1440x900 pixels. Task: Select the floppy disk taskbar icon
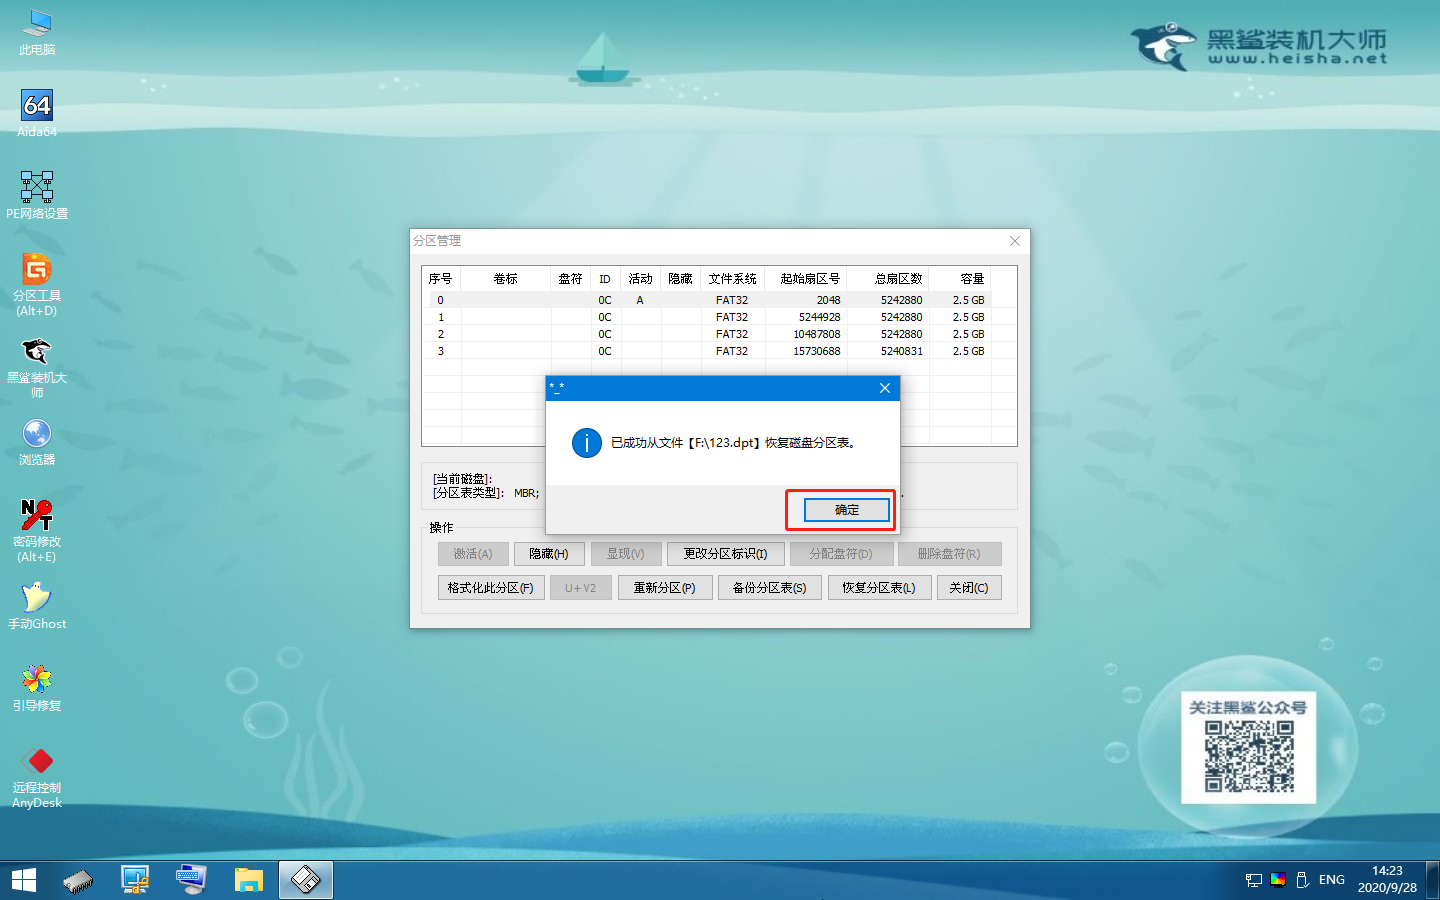(305, 880)
